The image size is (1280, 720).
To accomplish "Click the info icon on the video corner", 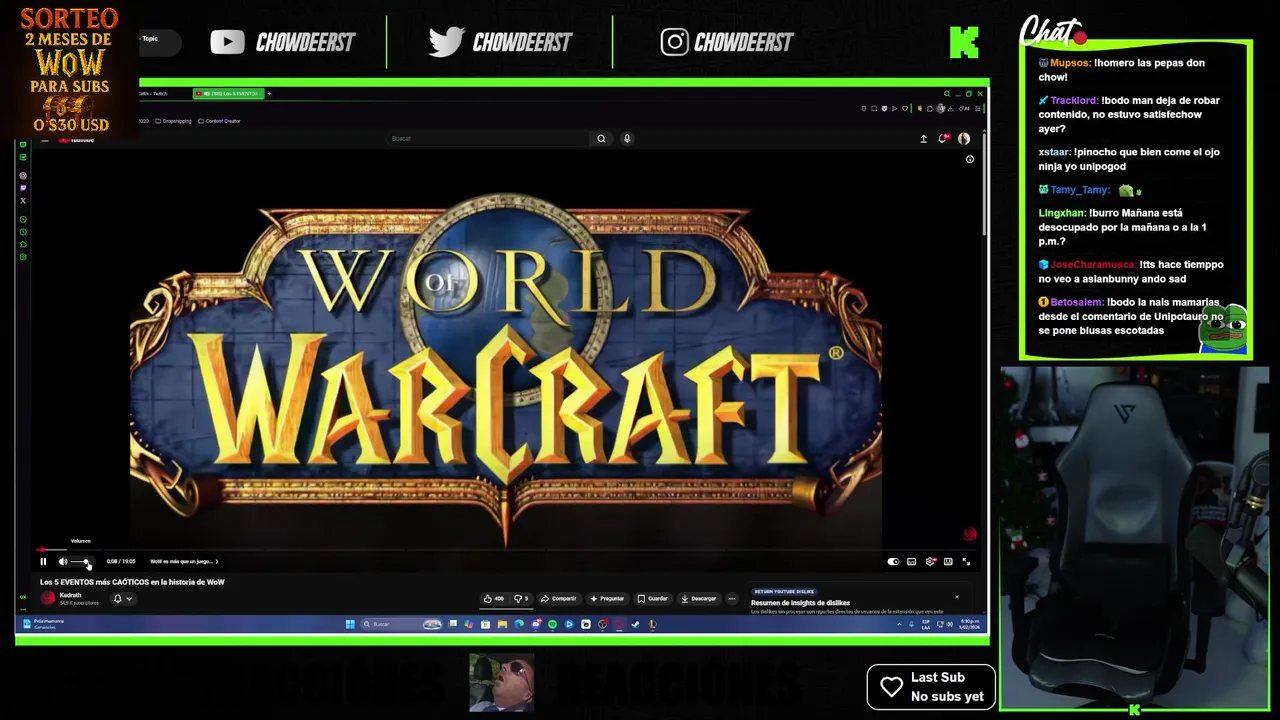I will click(x=969, y=160).
